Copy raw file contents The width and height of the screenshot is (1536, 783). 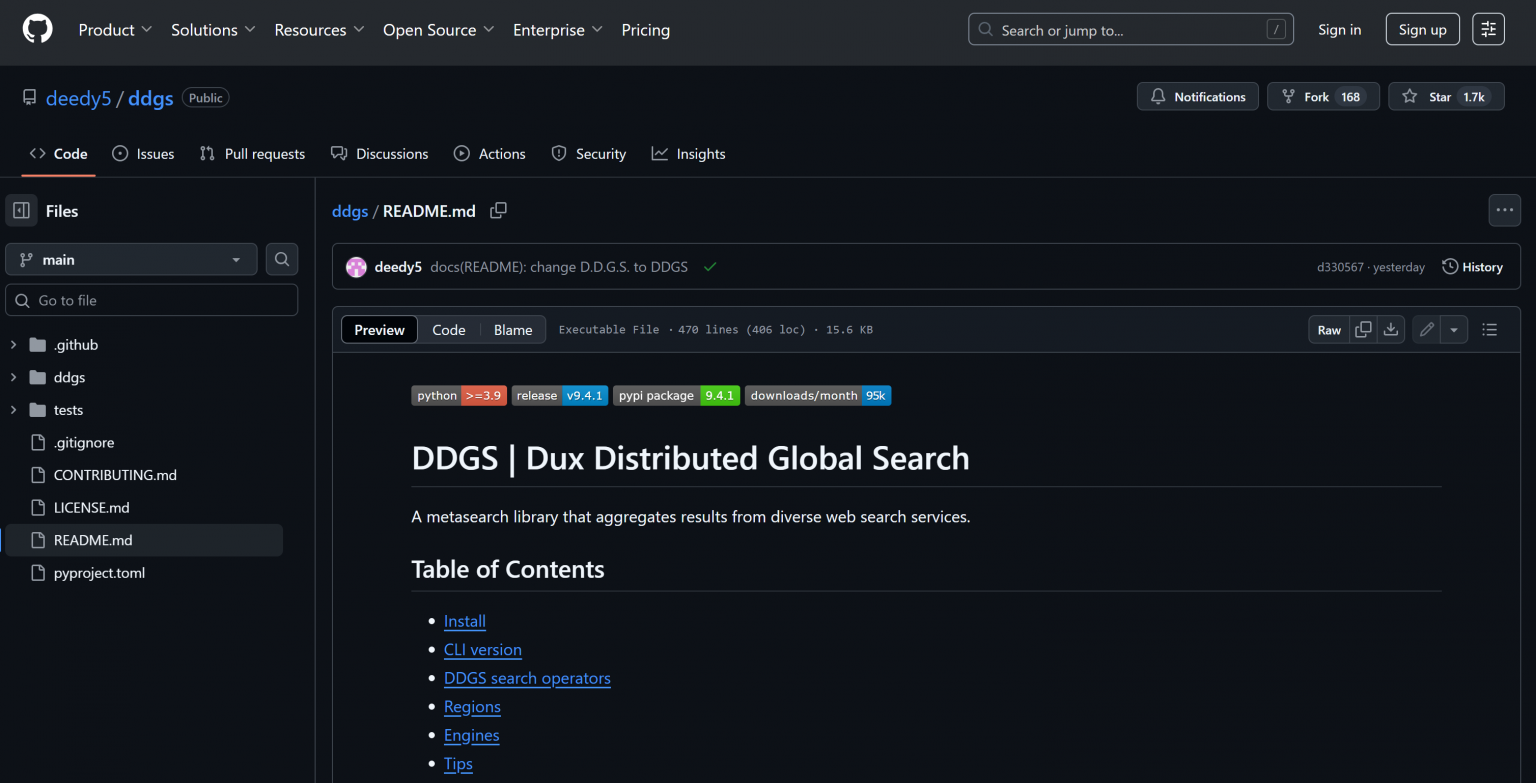pyautogui.click(x=1363, y=330)
